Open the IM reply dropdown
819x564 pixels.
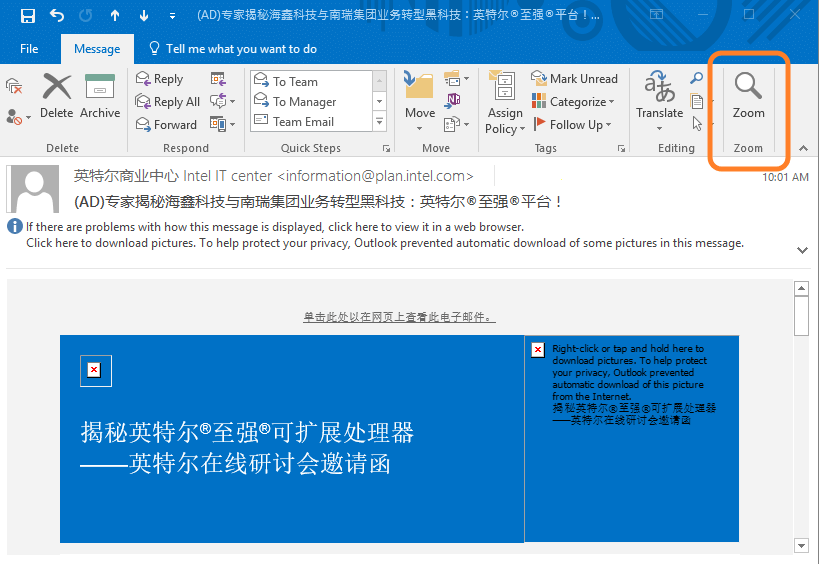pyautogui.click(x=223, y=101)
